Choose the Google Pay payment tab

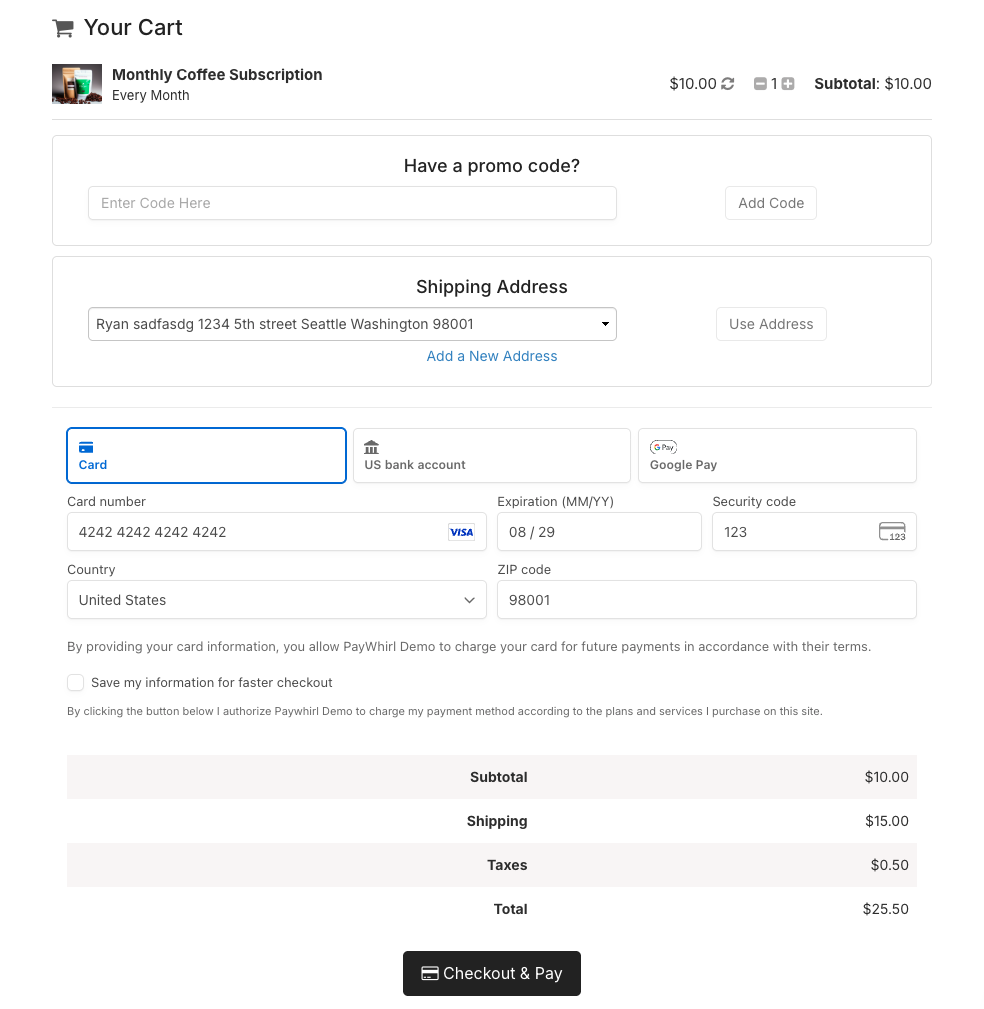777,456
